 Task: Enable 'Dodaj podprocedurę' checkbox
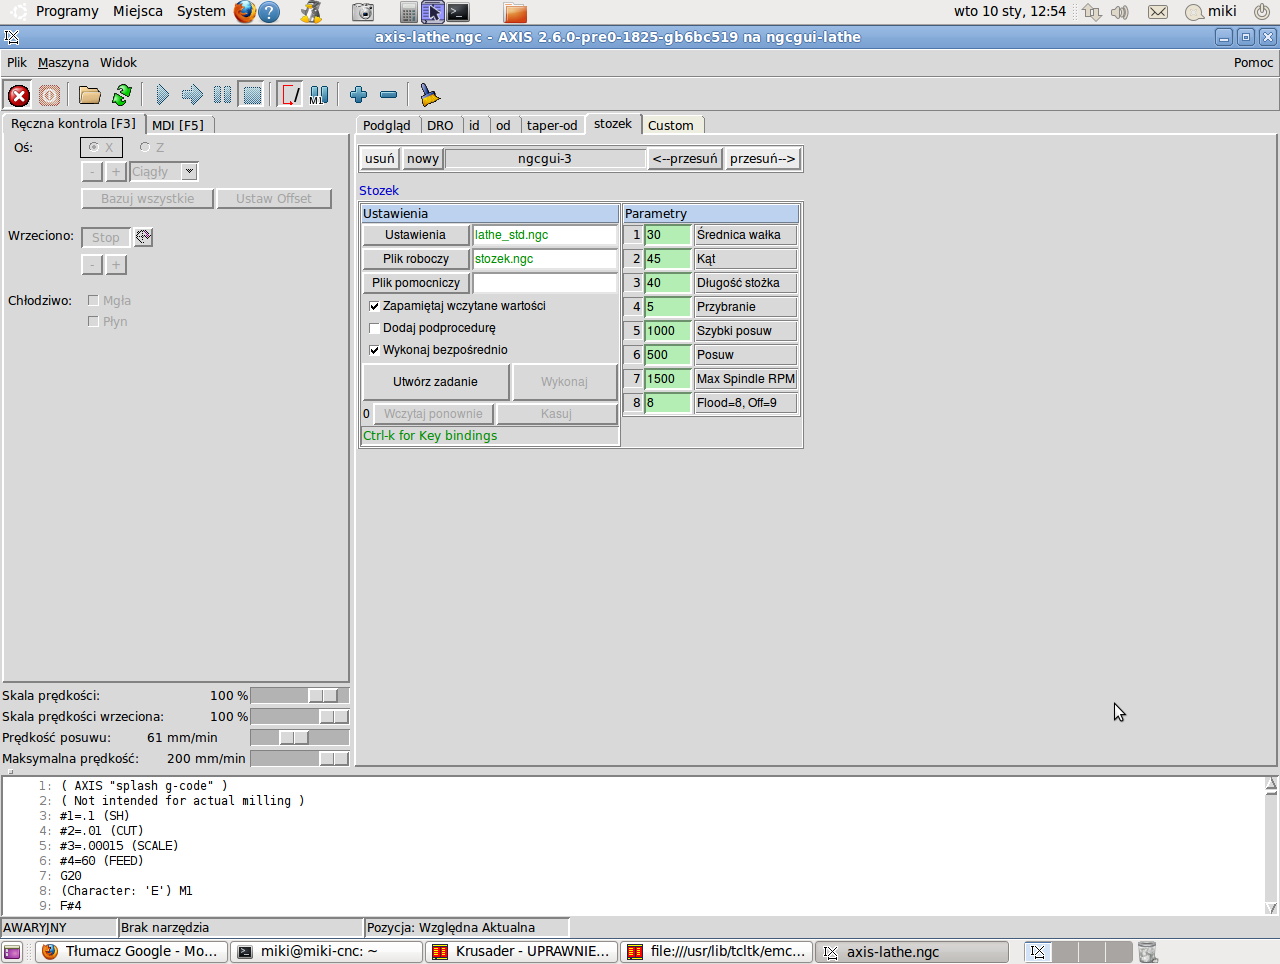[x=374, y=328]
